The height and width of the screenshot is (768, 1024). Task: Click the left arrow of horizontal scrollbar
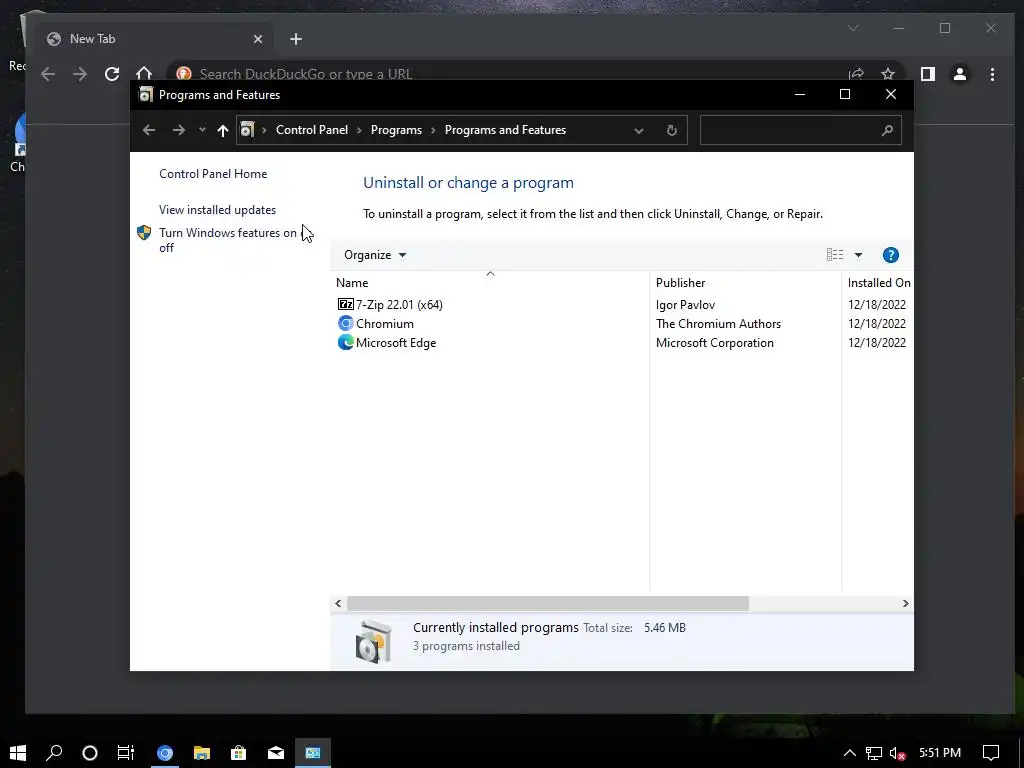pos(338,603)
